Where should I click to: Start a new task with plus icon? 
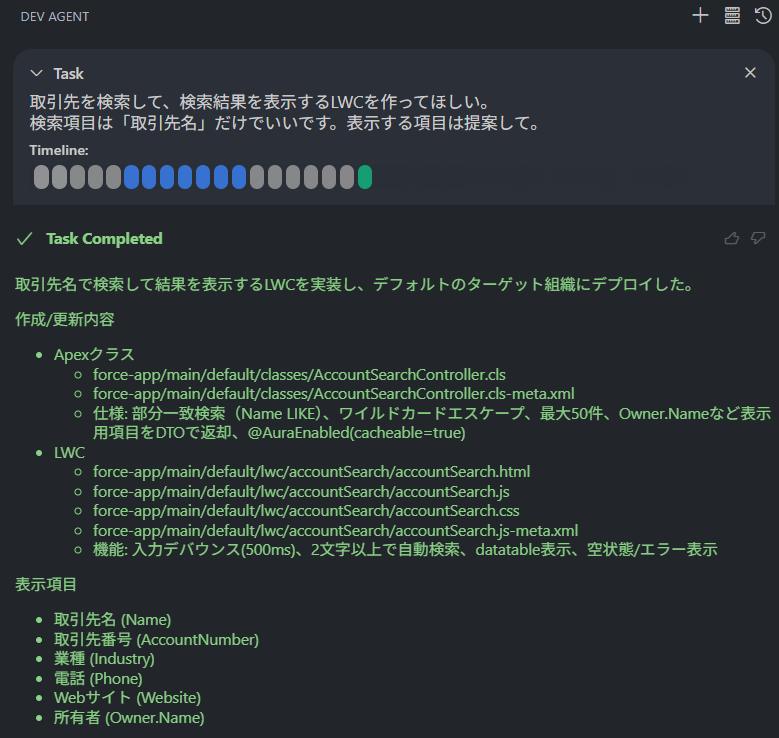(x=700, y=15)
